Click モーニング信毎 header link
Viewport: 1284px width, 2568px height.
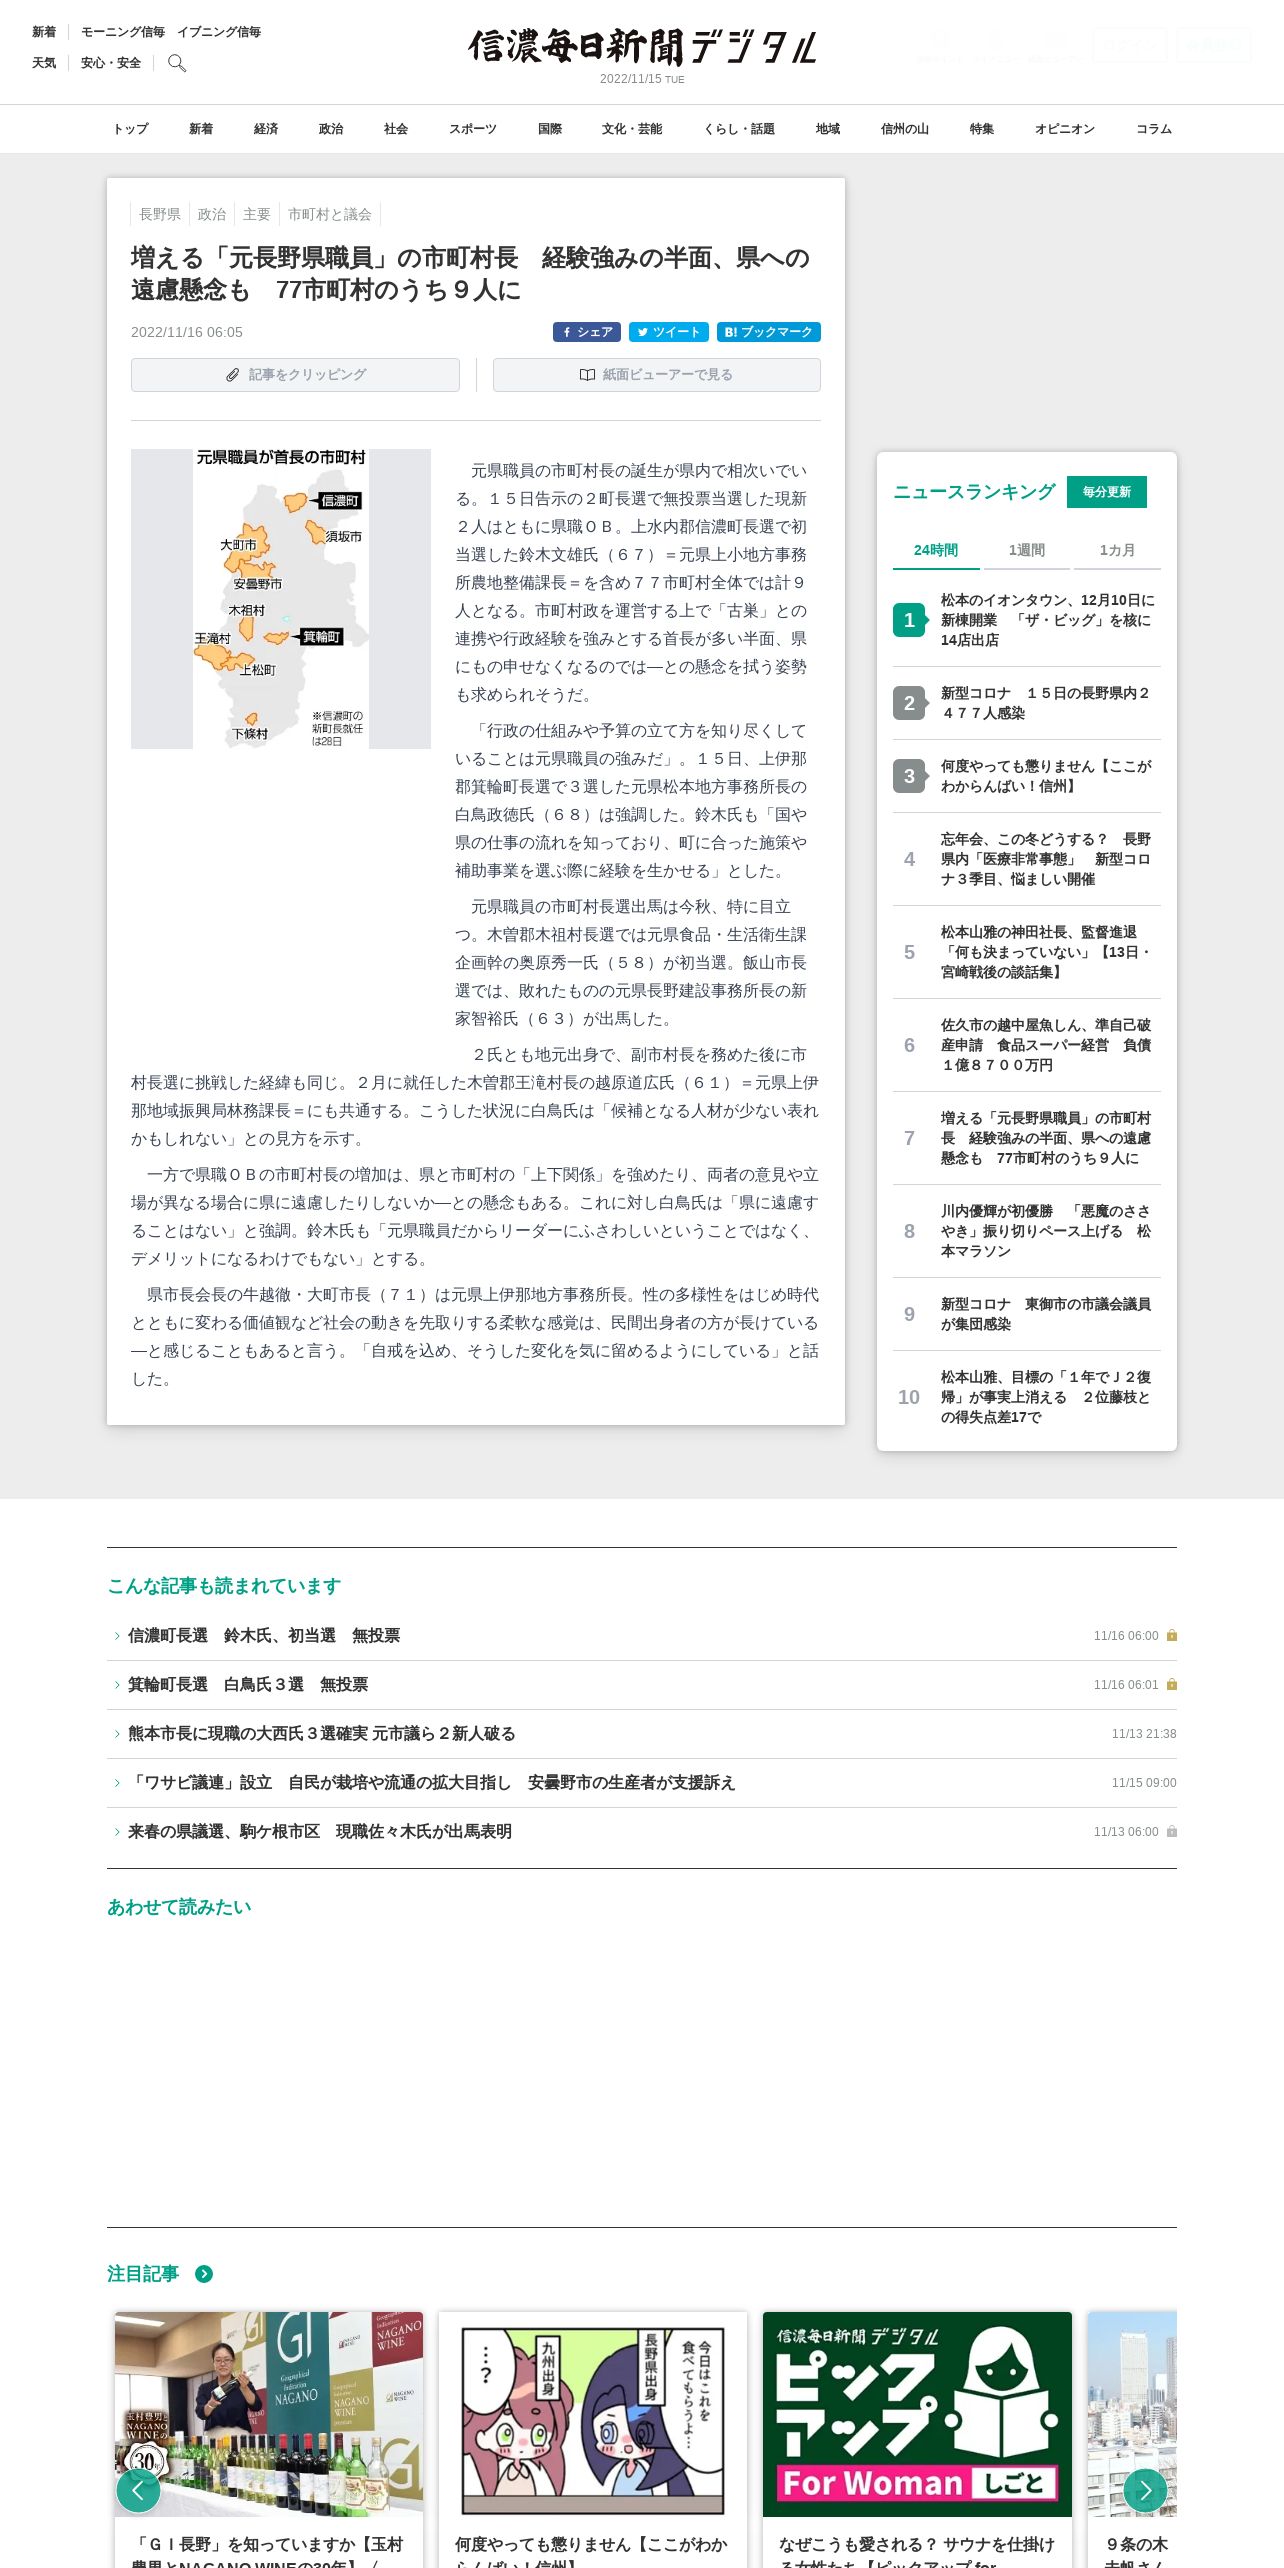coord(123,32)
